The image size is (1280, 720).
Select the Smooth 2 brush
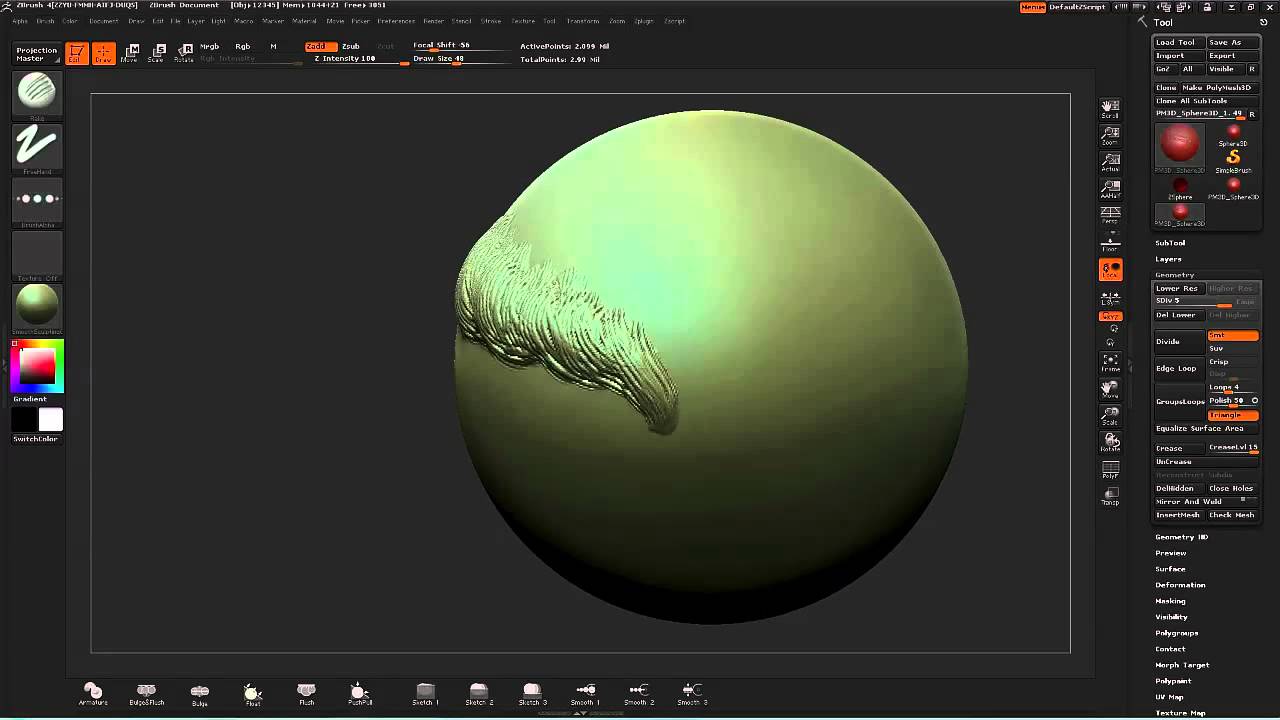639,694
